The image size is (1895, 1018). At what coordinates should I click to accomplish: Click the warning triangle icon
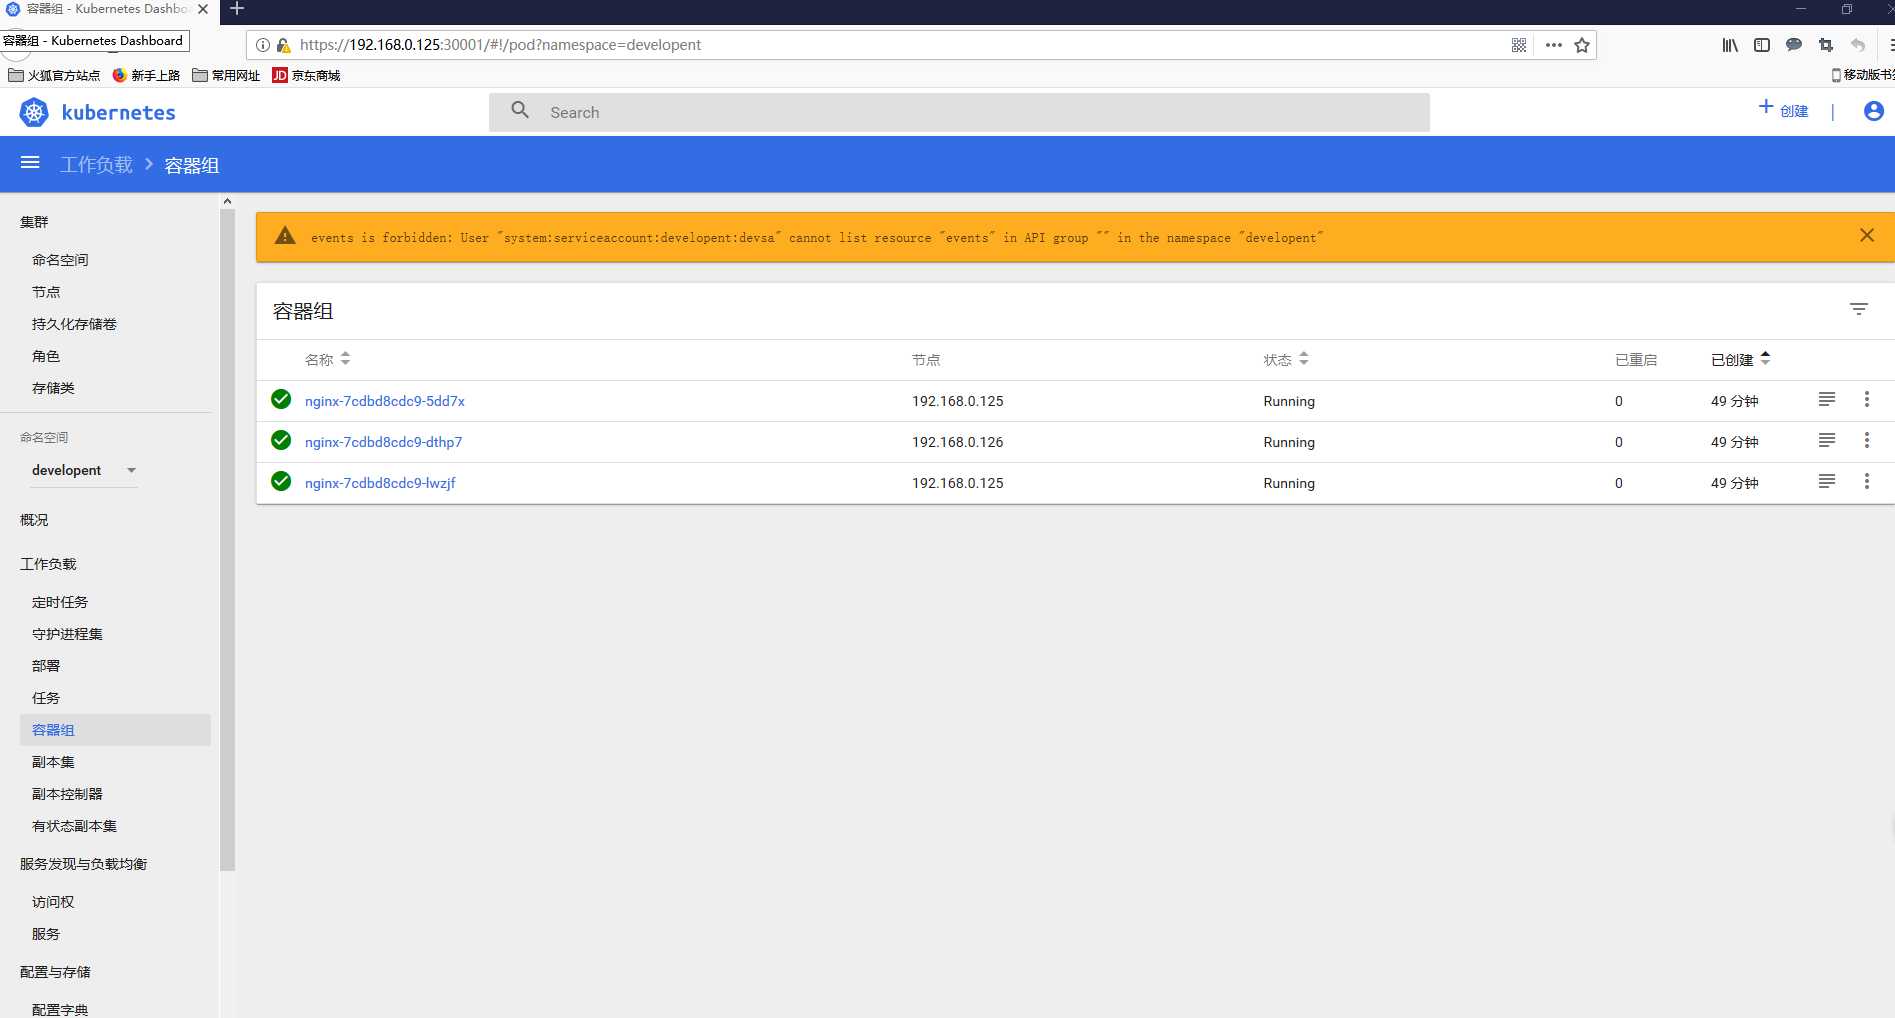285,236
